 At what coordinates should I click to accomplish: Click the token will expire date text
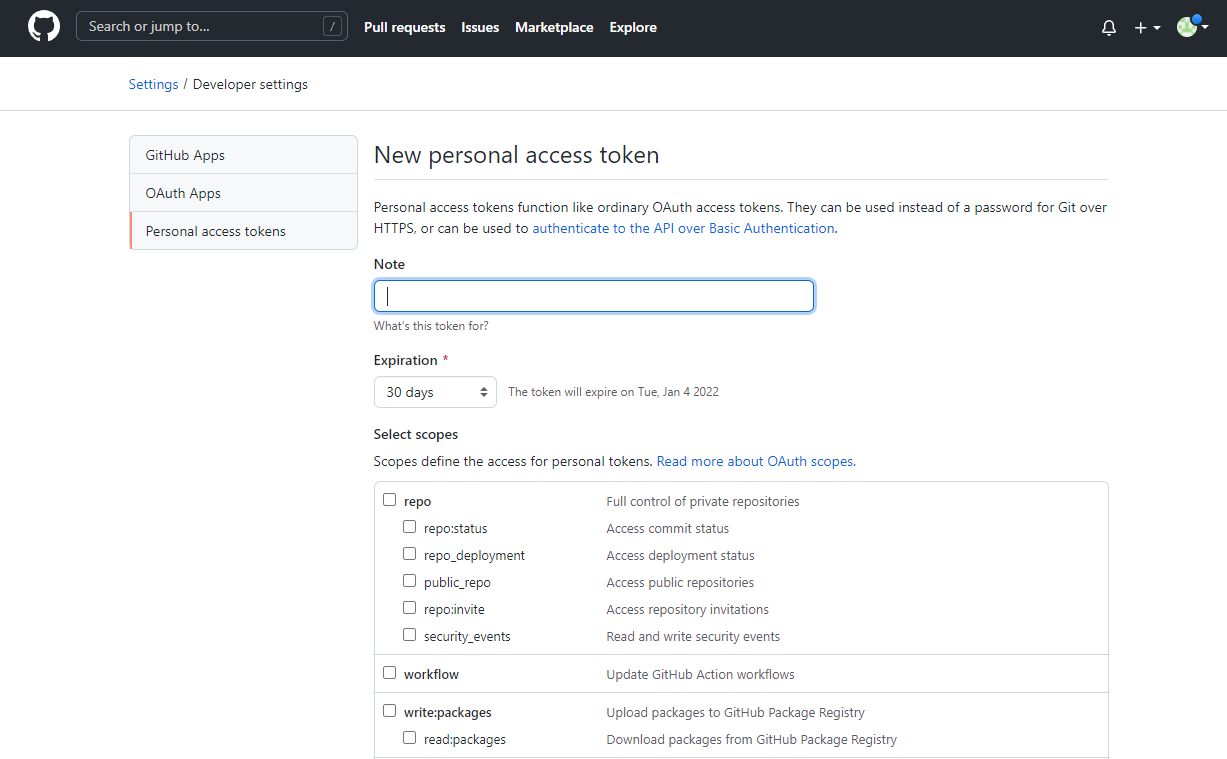coord(614,392)
